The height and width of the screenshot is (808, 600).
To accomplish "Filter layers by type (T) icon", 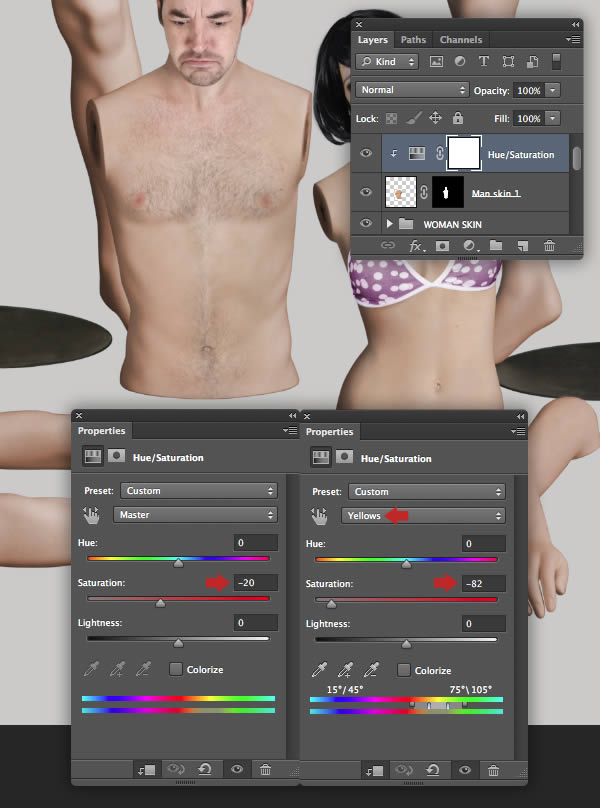I will (484, 62).
